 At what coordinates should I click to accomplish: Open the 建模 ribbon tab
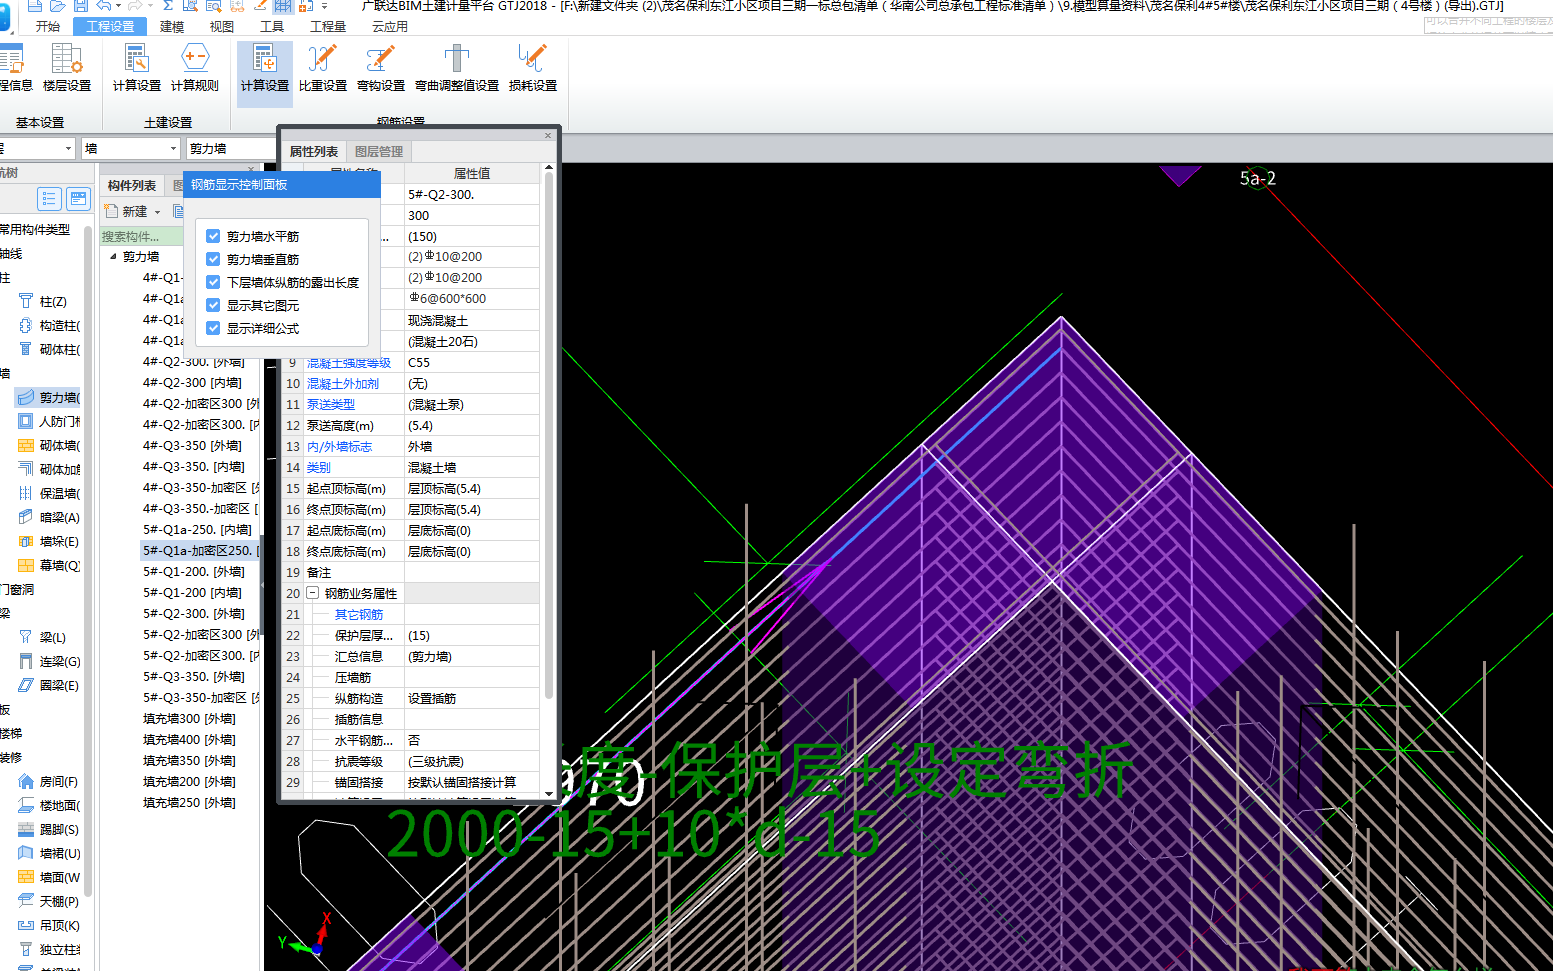coord(172,26)
